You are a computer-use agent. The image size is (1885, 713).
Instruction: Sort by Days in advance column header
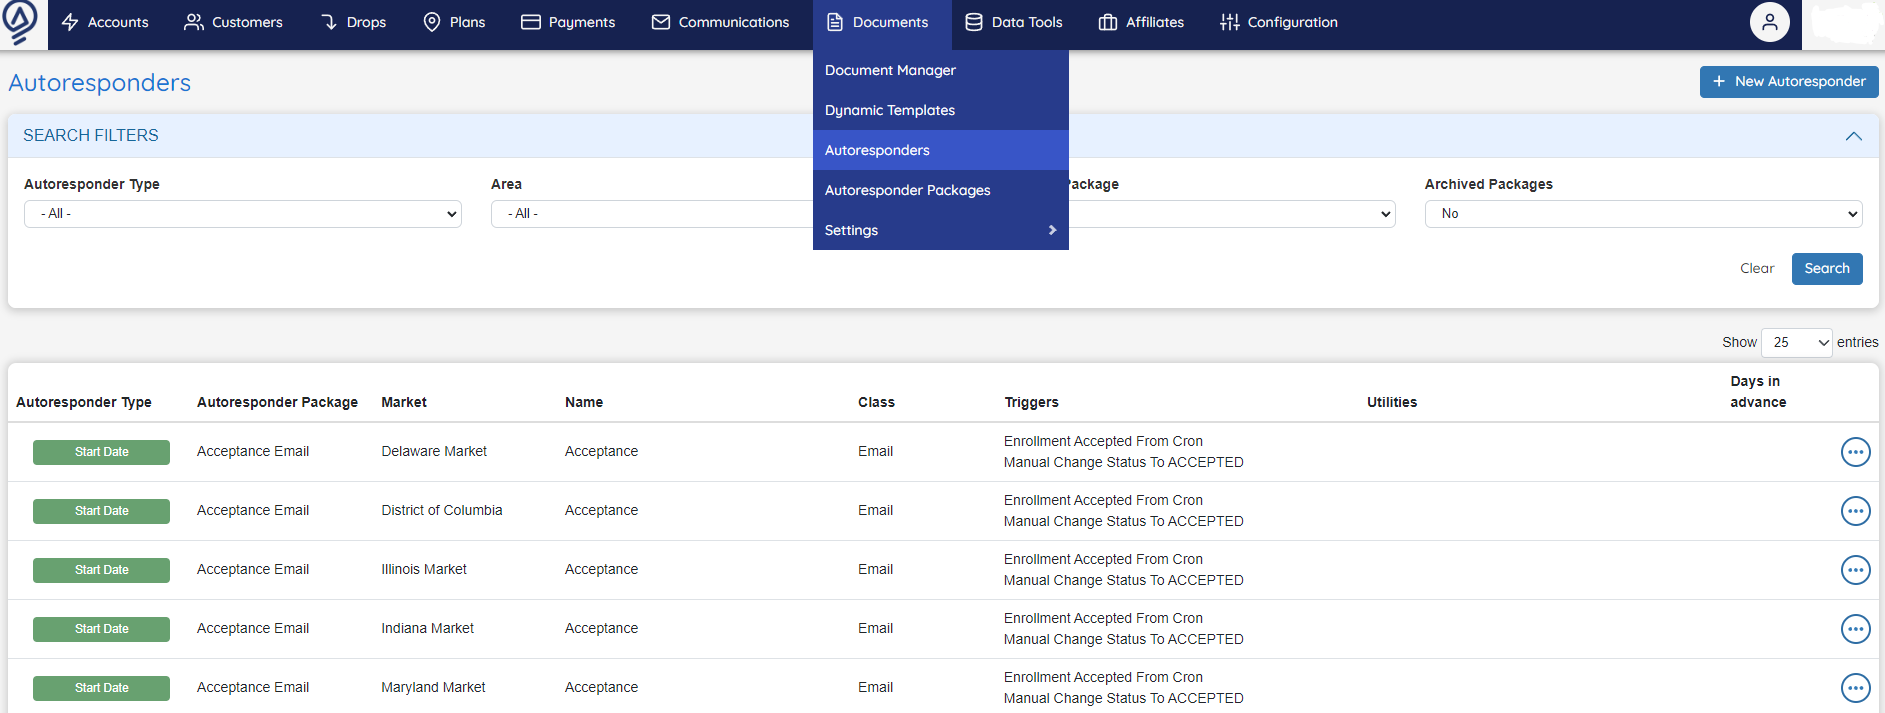click(1758, 392)
